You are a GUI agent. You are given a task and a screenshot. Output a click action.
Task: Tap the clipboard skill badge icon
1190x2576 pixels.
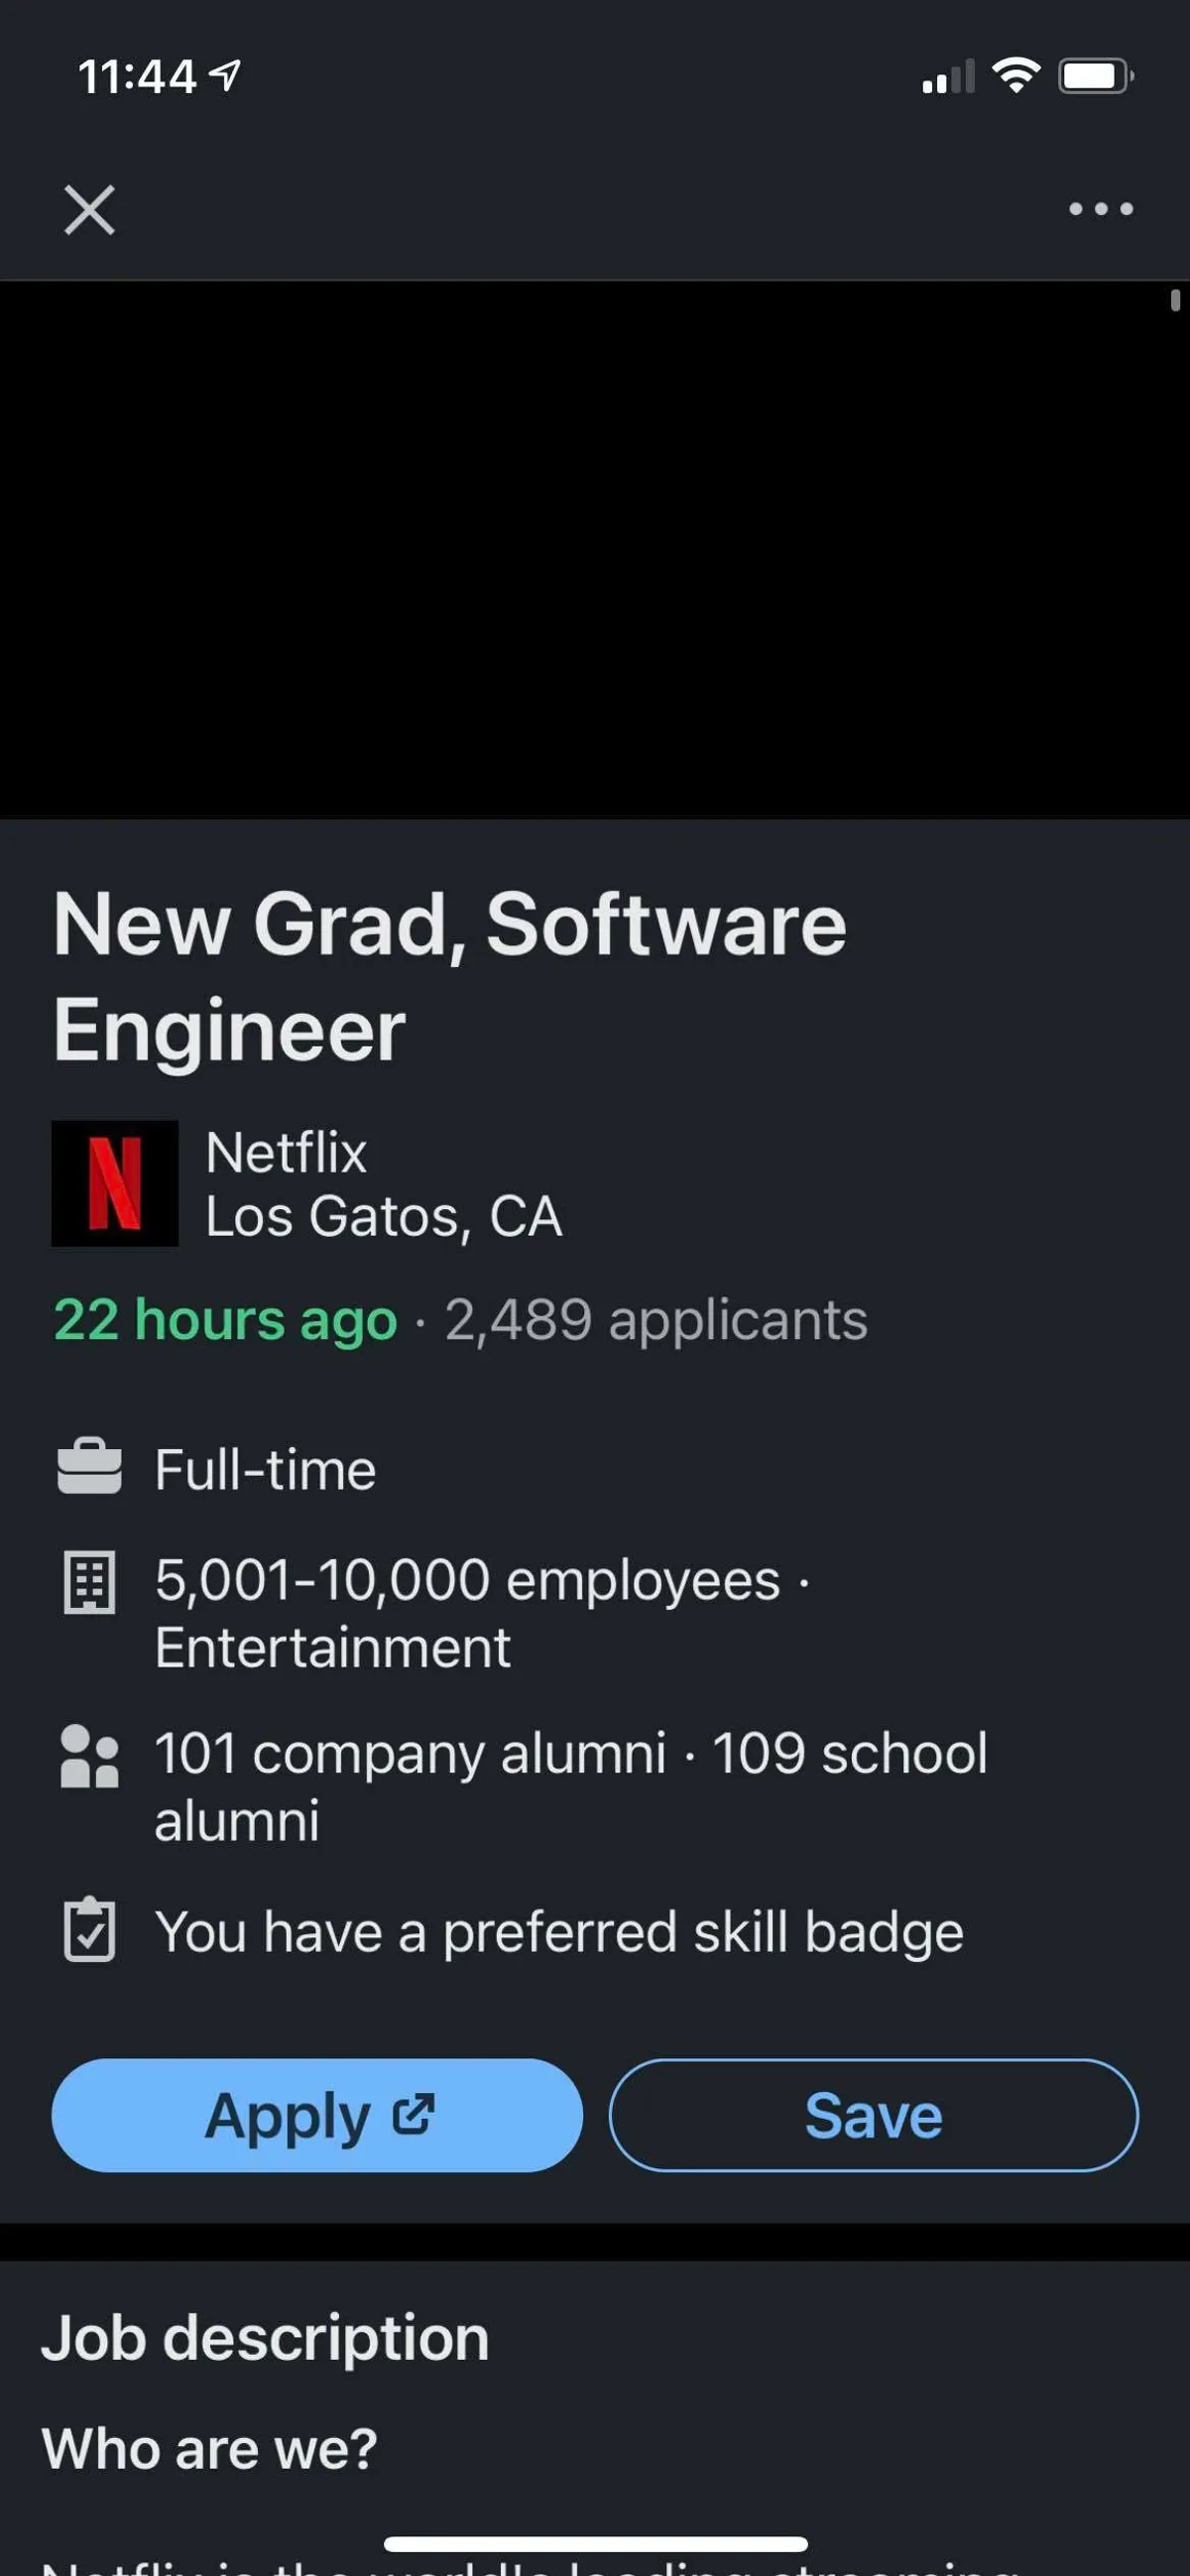[x=89, y=1930]
